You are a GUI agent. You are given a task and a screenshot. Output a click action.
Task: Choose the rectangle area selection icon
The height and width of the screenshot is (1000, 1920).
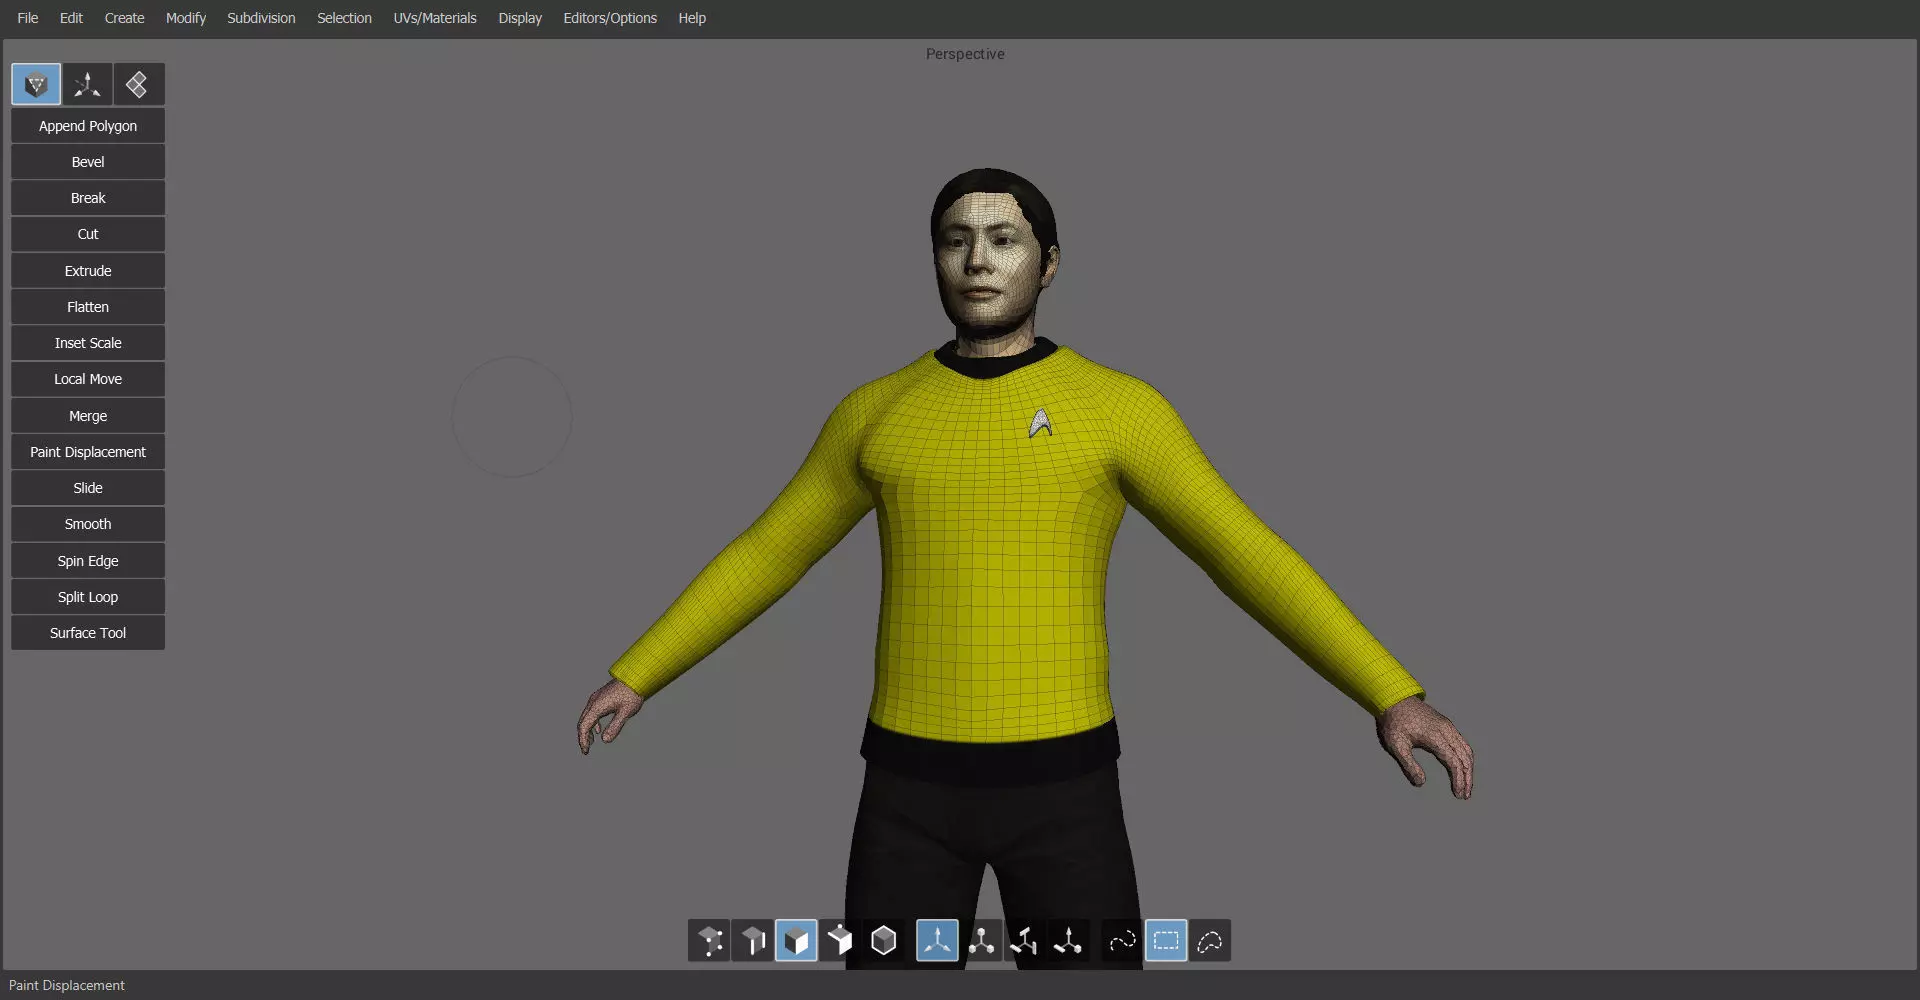(x=1166, y=941)
